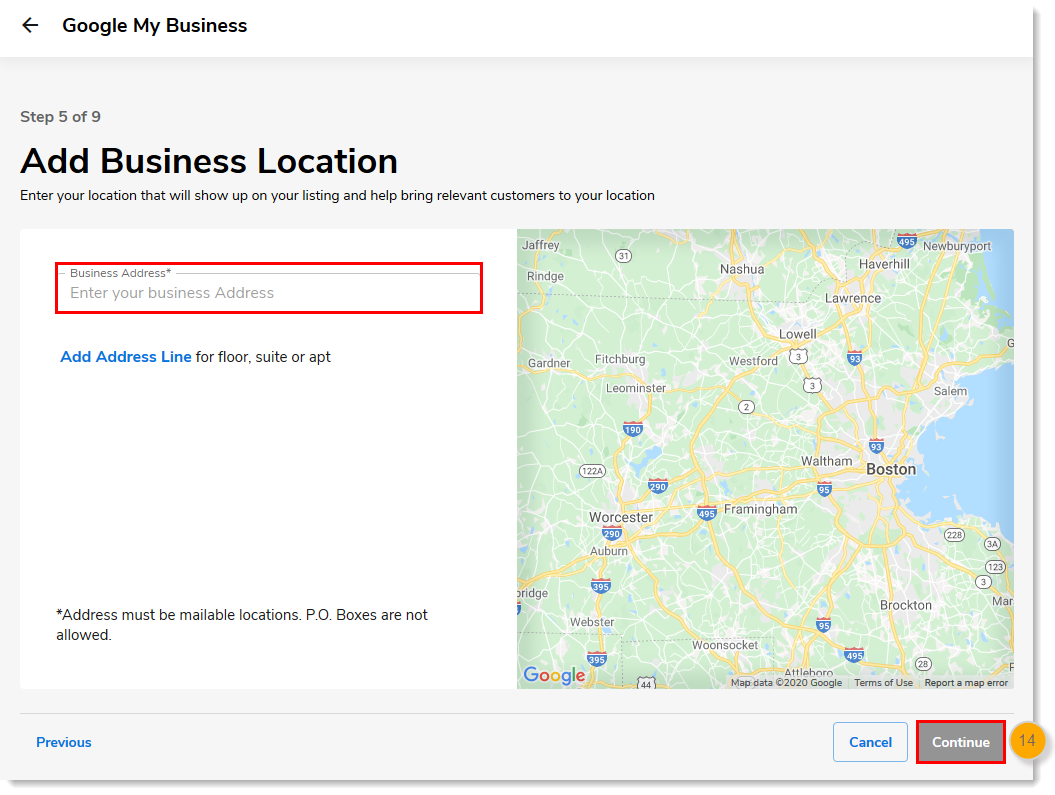Click Gardner label on the map

(x=548, y=363)
